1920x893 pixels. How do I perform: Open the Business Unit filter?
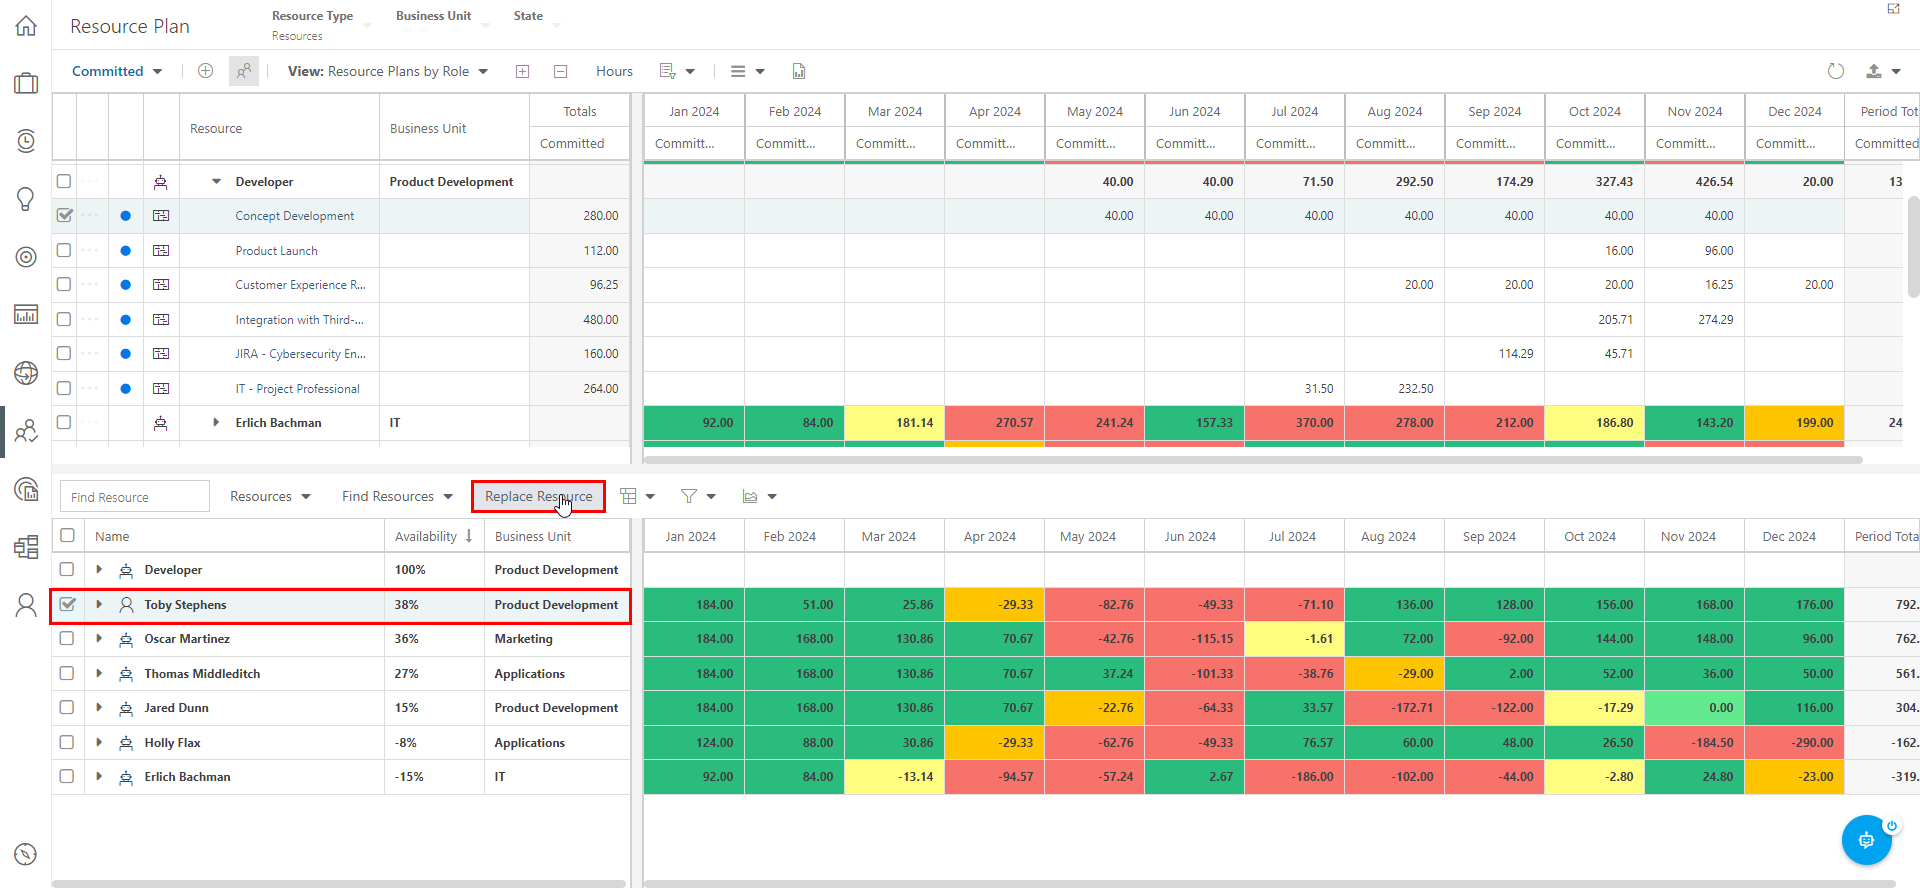click(441, 17)
